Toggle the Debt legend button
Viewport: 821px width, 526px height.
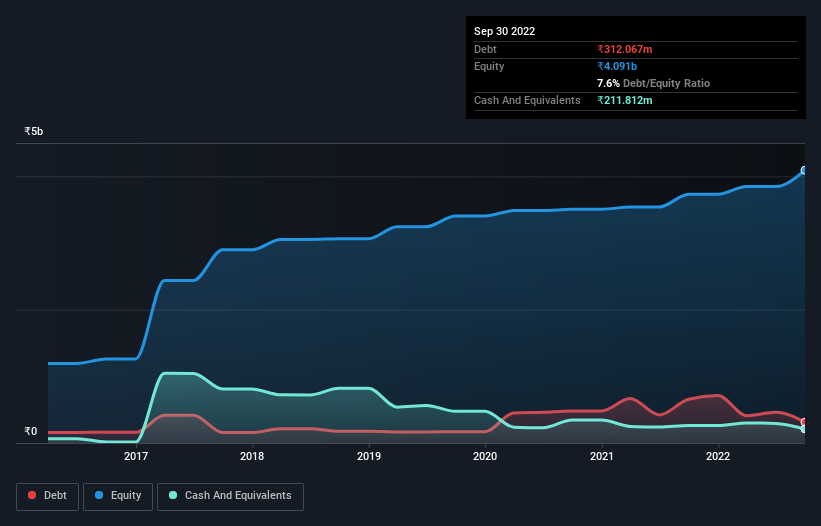coord(48,496)
